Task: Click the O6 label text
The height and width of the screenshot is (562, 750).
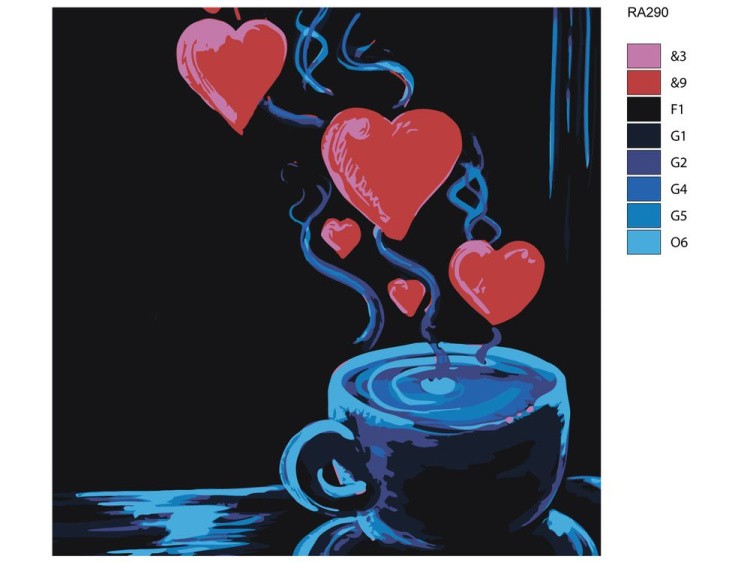Action: [679, 242]
